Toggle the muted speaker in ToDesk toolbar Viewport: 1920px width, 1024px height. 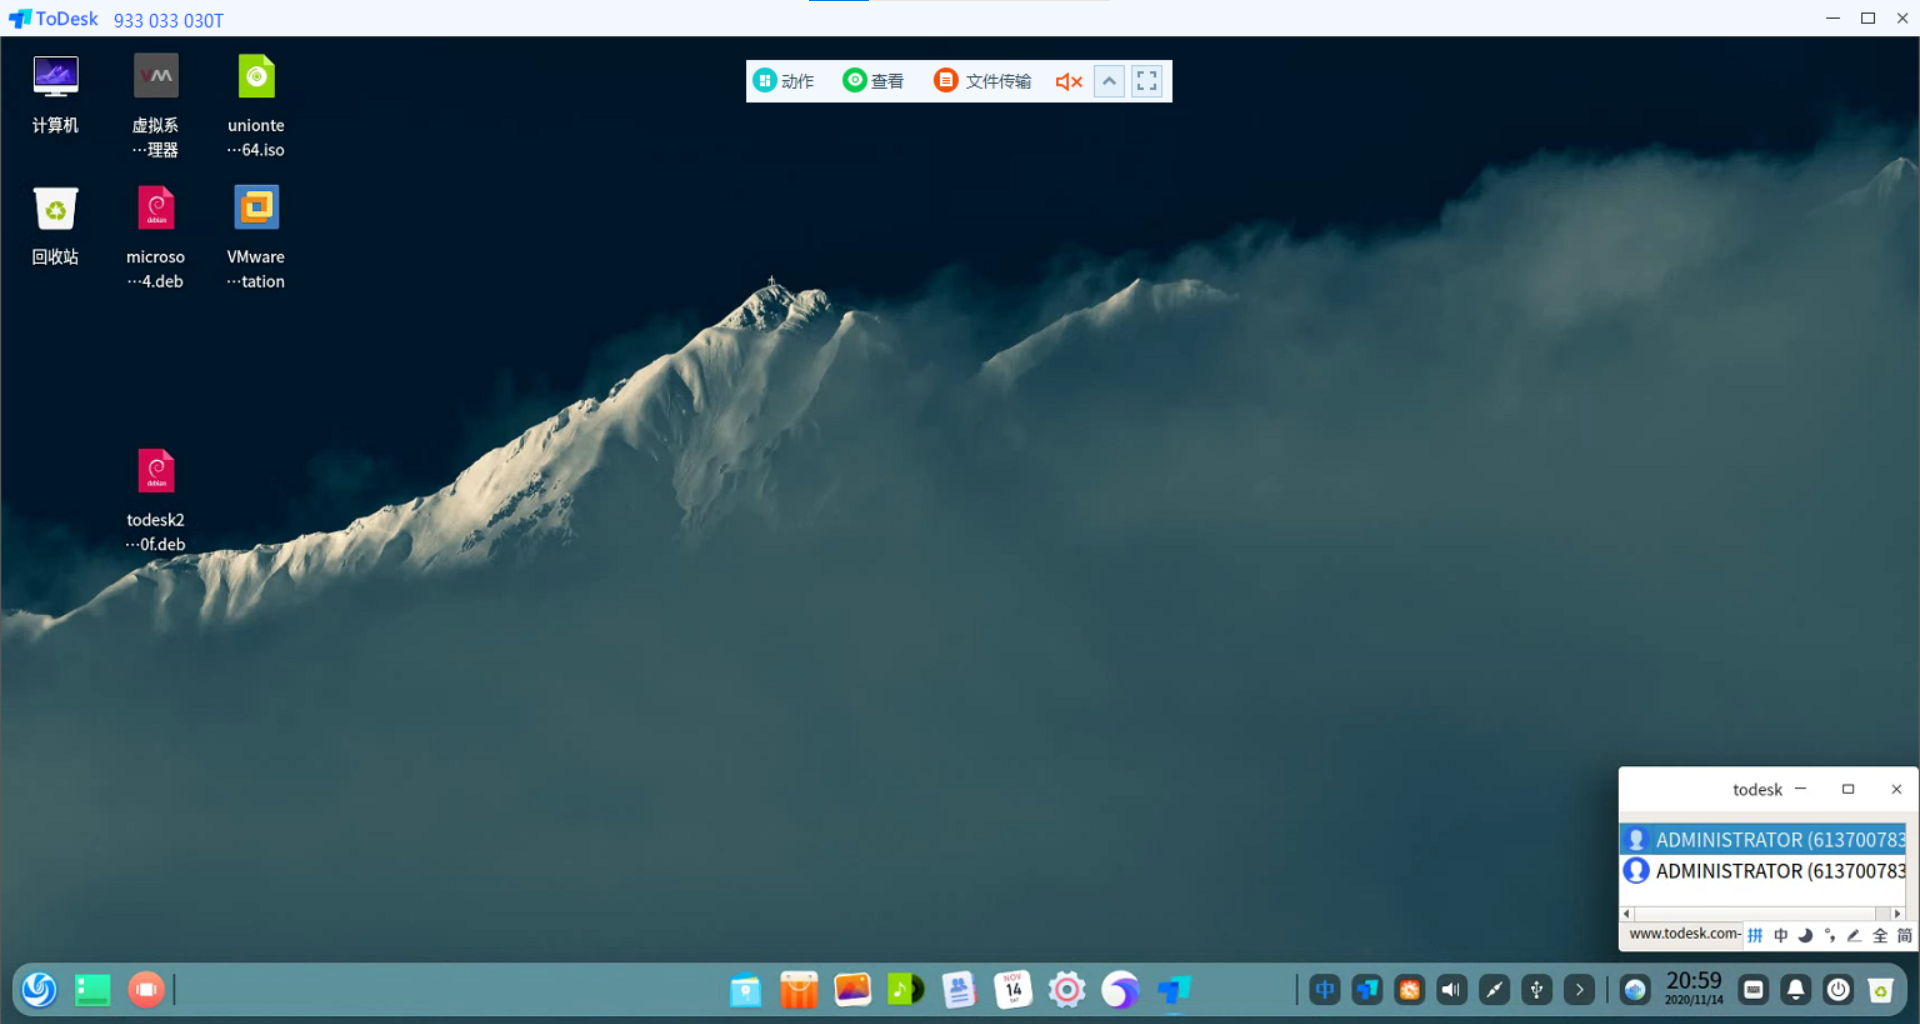1069,82
